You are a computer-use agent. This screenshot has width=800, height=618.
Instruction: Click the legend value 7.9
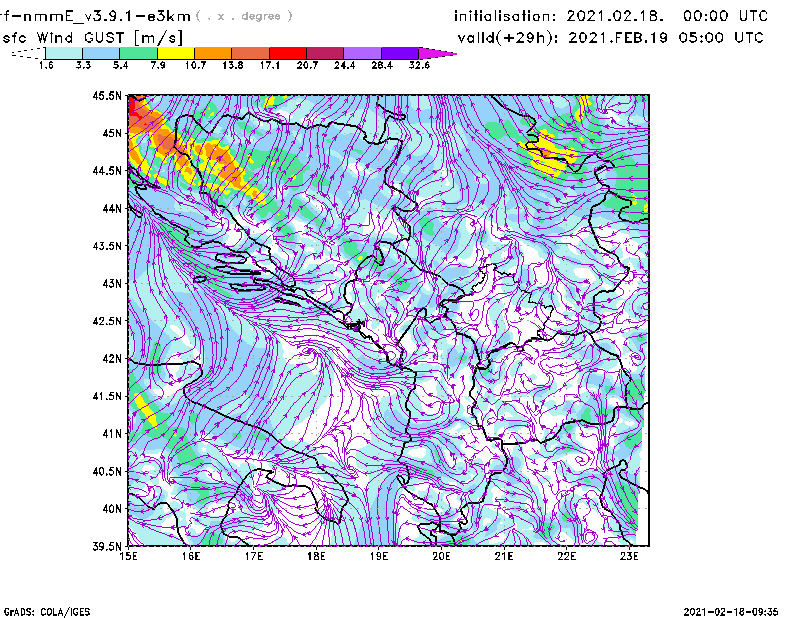158,65
